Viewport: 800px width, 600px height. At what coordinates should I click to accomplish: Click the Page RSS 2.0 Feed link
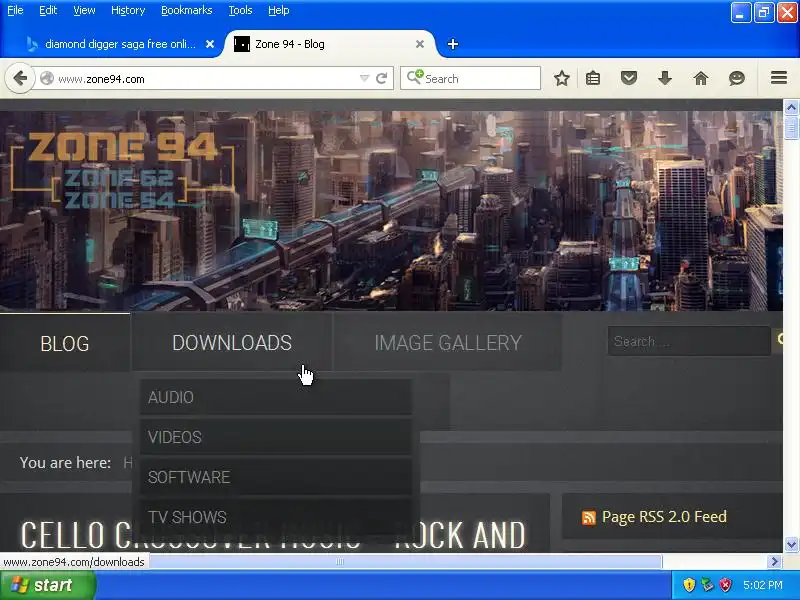click(x=664, y=517)
